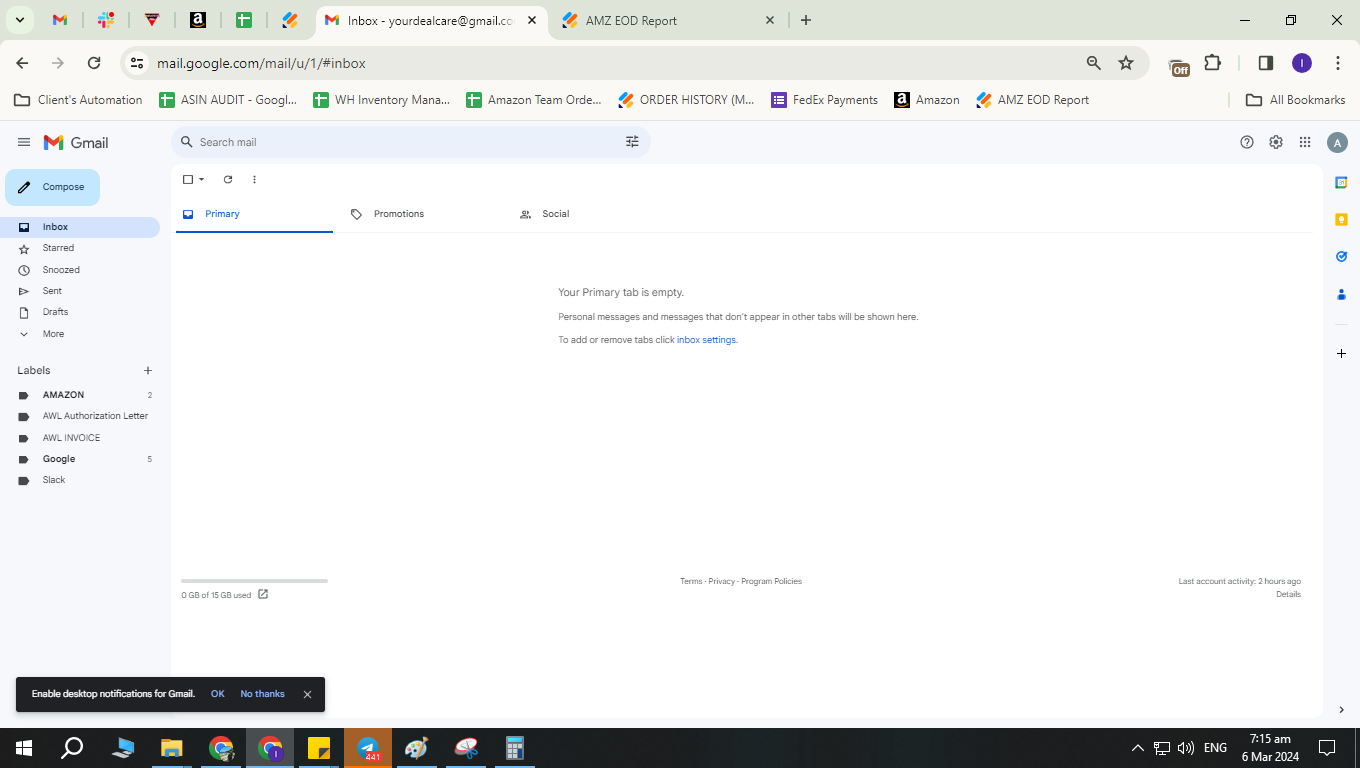Open Chrome three-dot menu
The height and width of the screenshot is (768, 1360).
[1338, 63]
